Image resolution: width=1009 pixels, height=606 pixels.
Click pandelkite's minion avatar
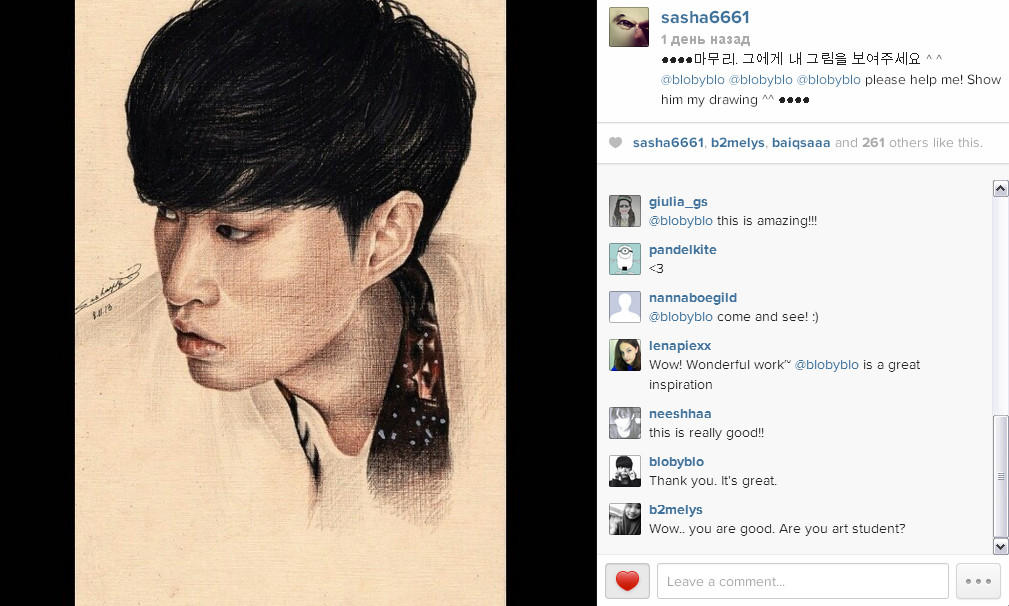(625, 259)
